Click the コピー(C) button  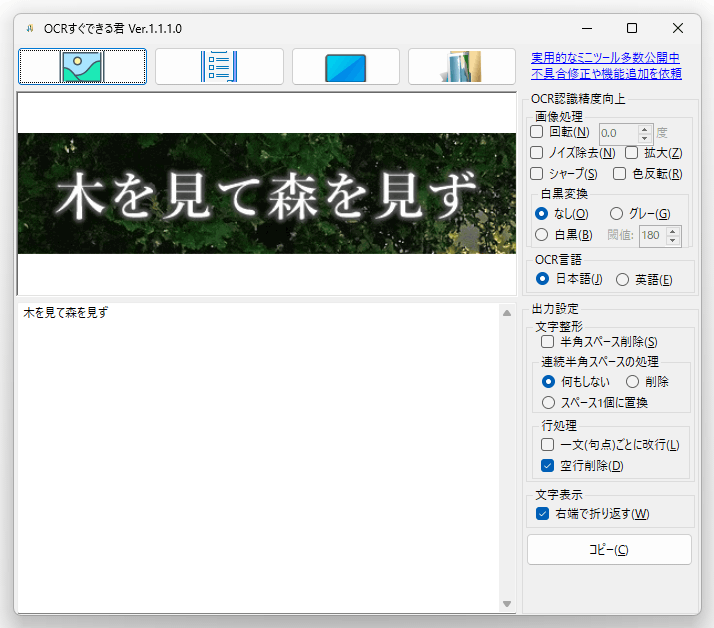coord(609,550)
